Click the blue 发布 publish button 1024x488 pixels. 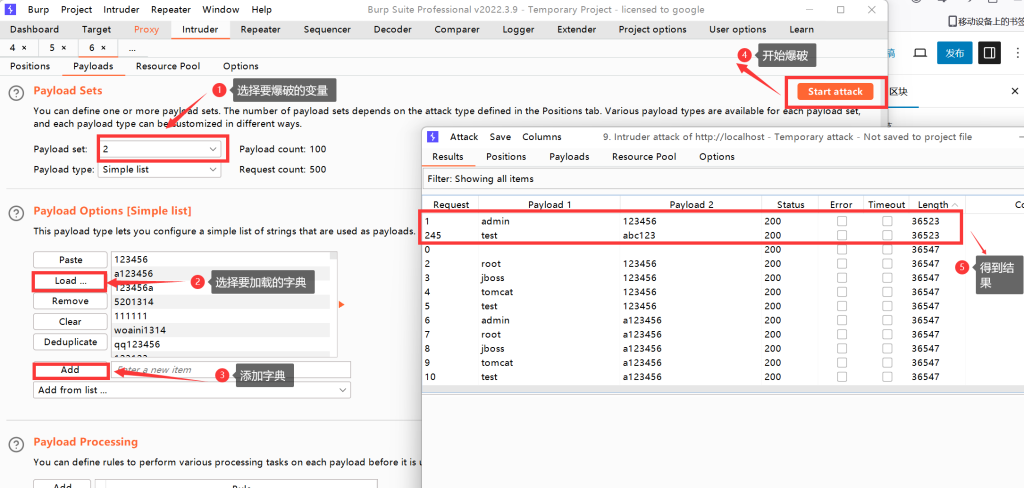(x=955, y=53)
